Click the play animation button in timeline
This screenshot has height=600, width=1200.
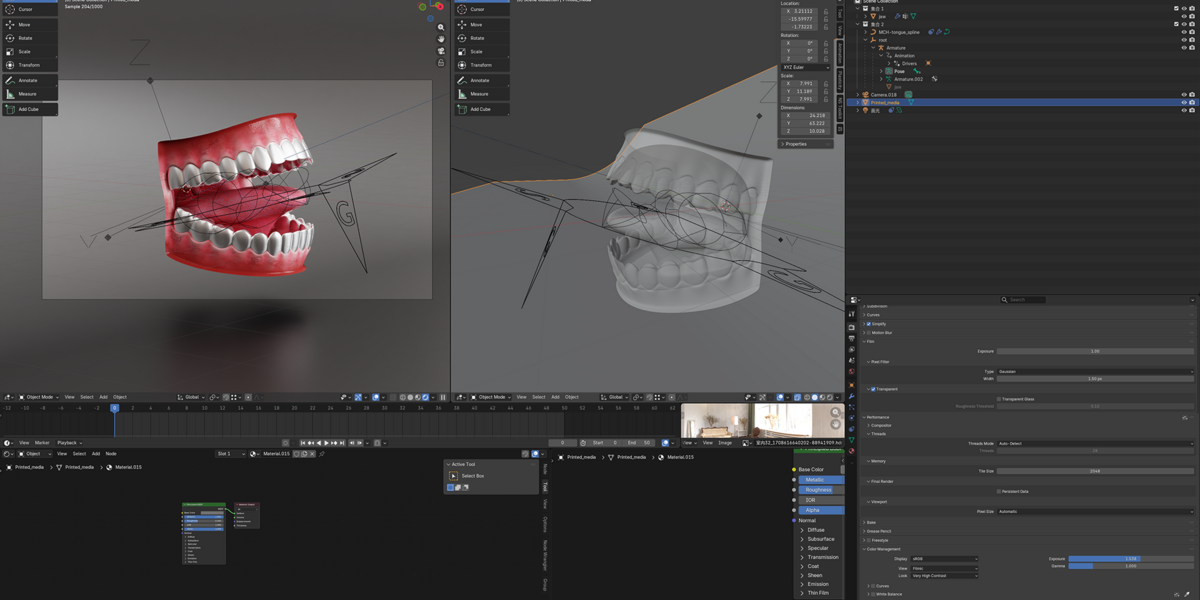[x=326, y=443]
